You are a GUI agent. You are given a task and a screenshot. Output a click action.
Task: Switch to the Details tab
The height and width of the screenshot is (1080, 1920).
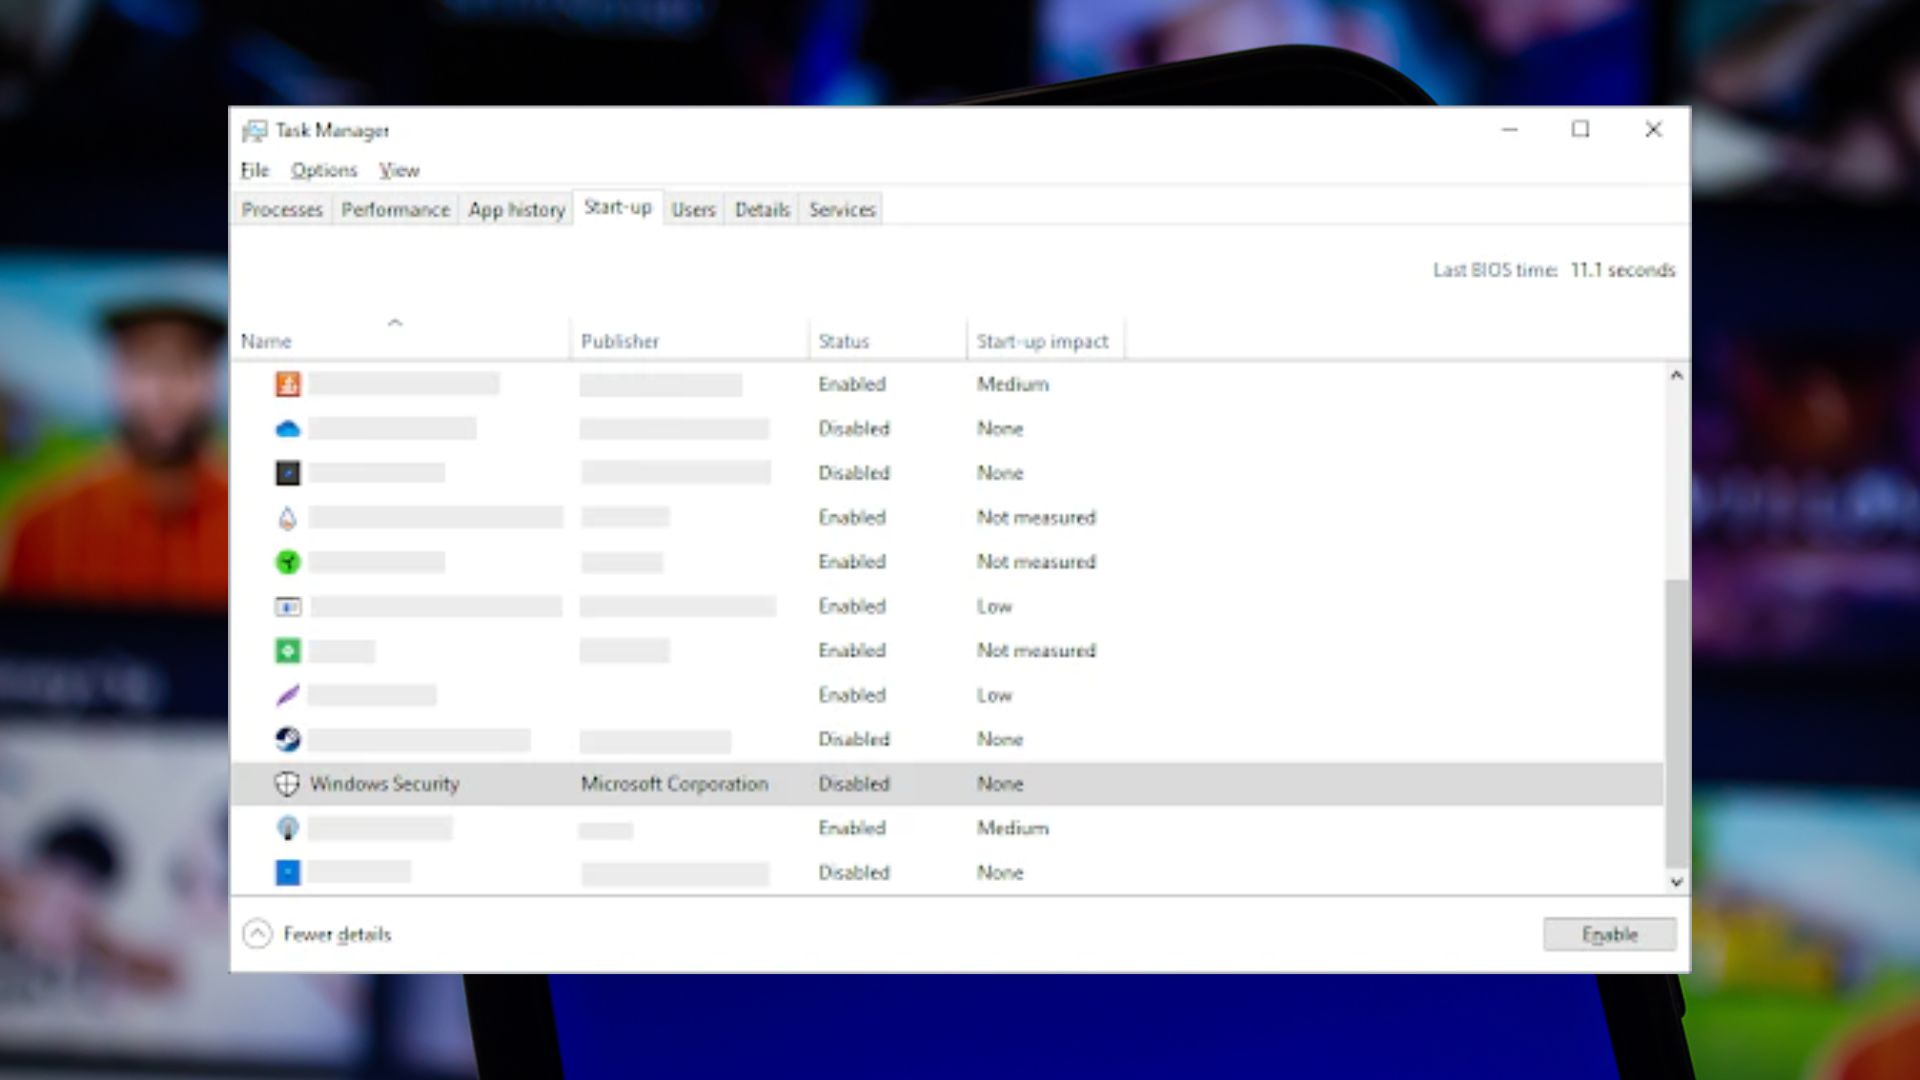tap(763, 209)
